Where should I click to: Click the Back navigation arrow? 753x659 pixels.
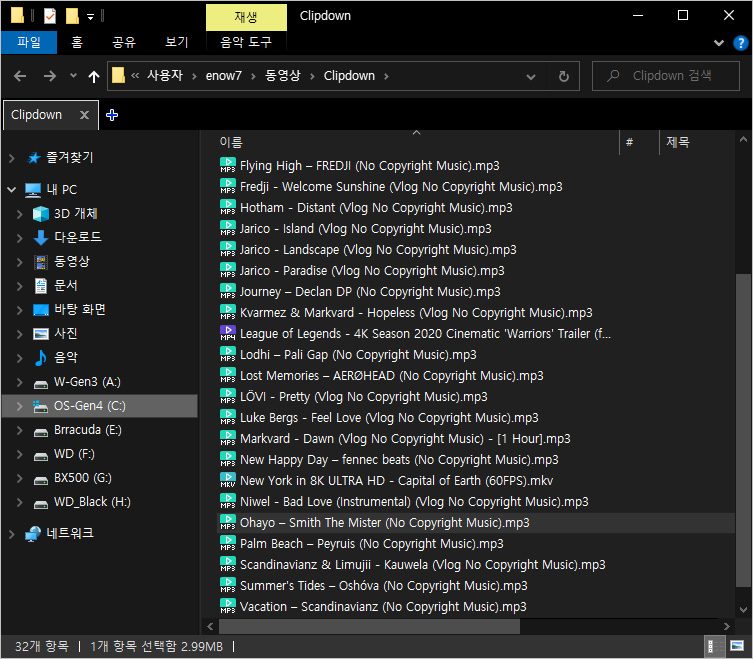click(x=20, y=76)
